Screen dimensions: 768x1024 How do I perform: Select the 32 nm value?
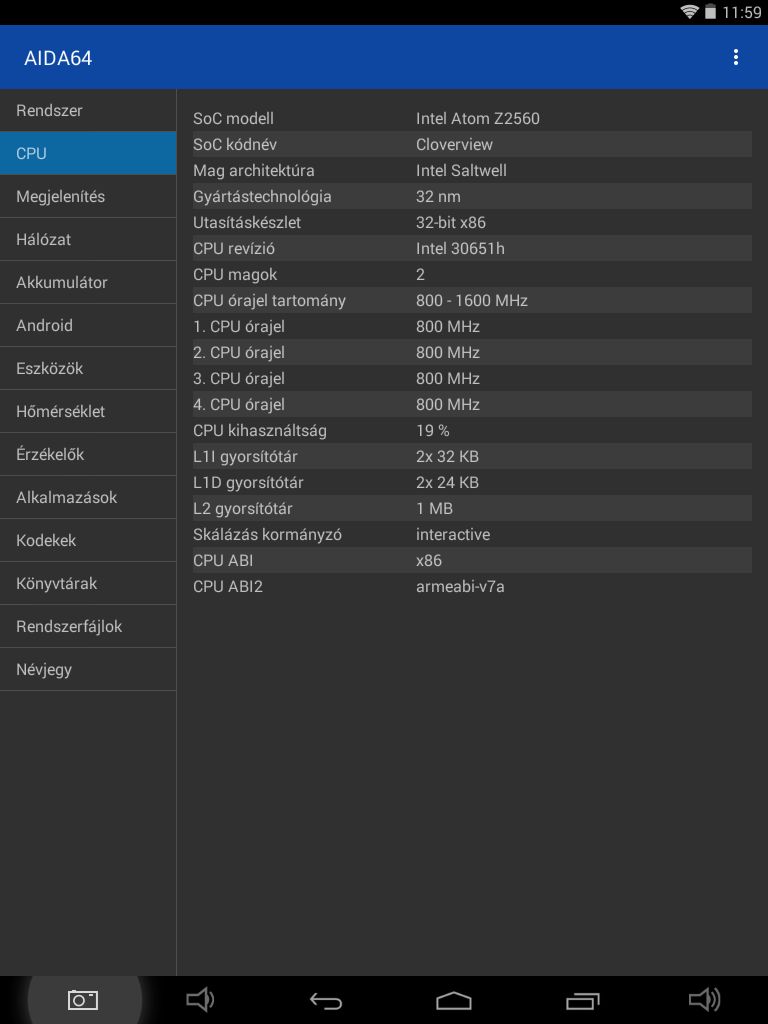[x=438, y=197]
